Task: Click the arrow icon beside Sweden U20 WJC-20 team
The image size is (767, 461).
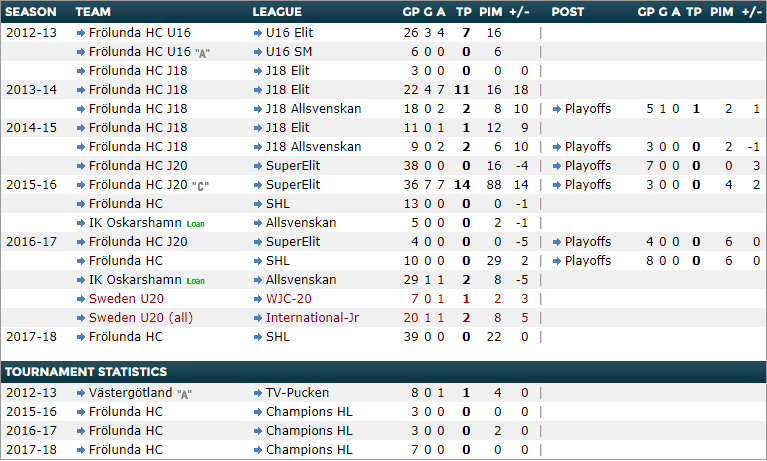Action: pyautogui.click(x=81, y=299)
